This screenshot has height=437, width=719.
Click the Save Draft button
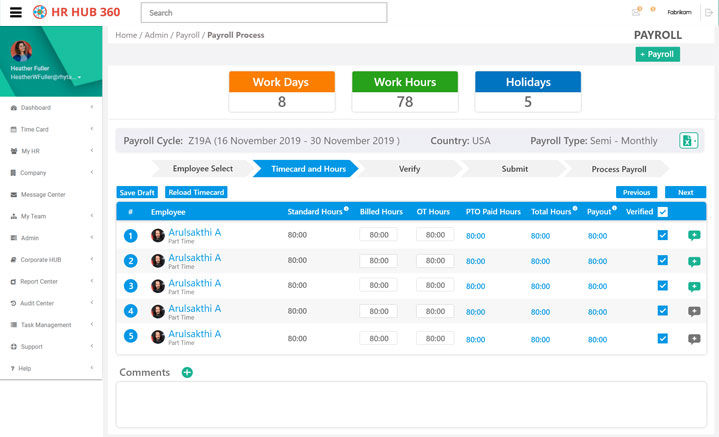[x=137, y=193]
